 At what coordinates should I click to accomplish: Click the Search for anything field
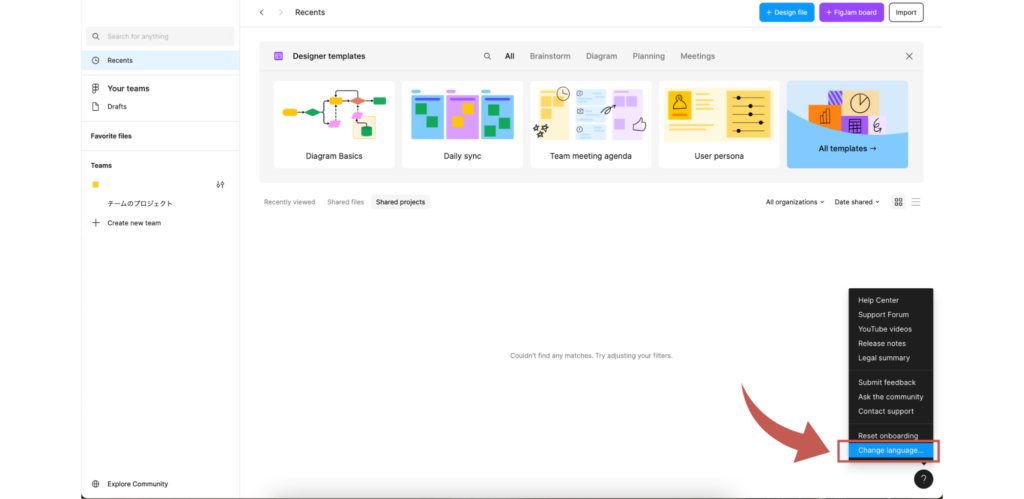click(x=160, y=36)
